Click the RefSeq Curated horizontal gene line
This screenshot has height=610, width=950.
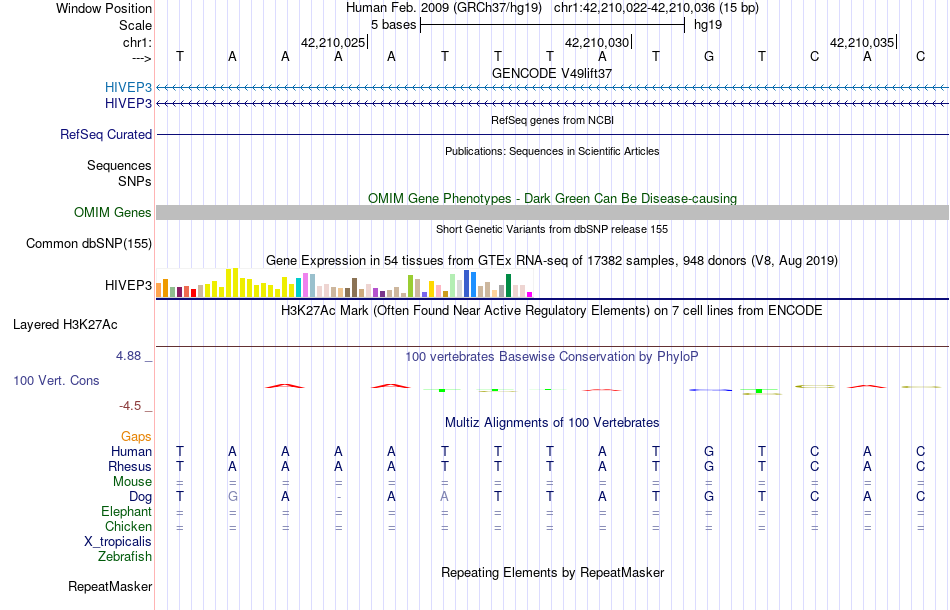pyautogui.click(x=552, y=134)
